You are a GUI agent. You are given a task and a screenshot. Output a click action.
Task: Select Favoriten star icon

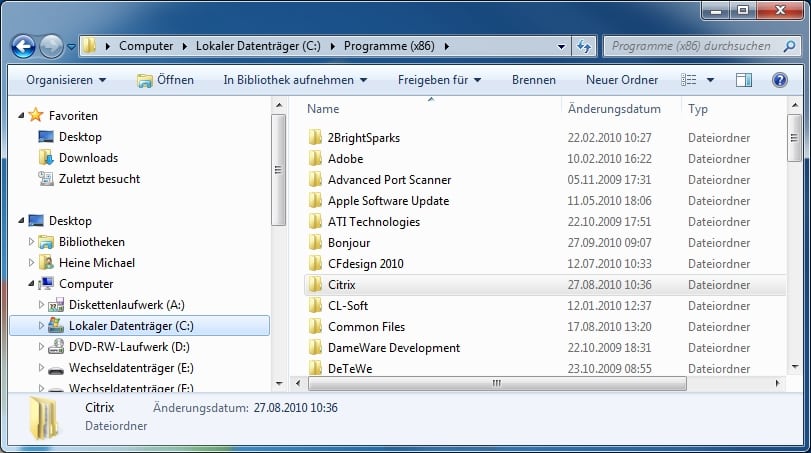pyautogui.click(x=36, y=115)
